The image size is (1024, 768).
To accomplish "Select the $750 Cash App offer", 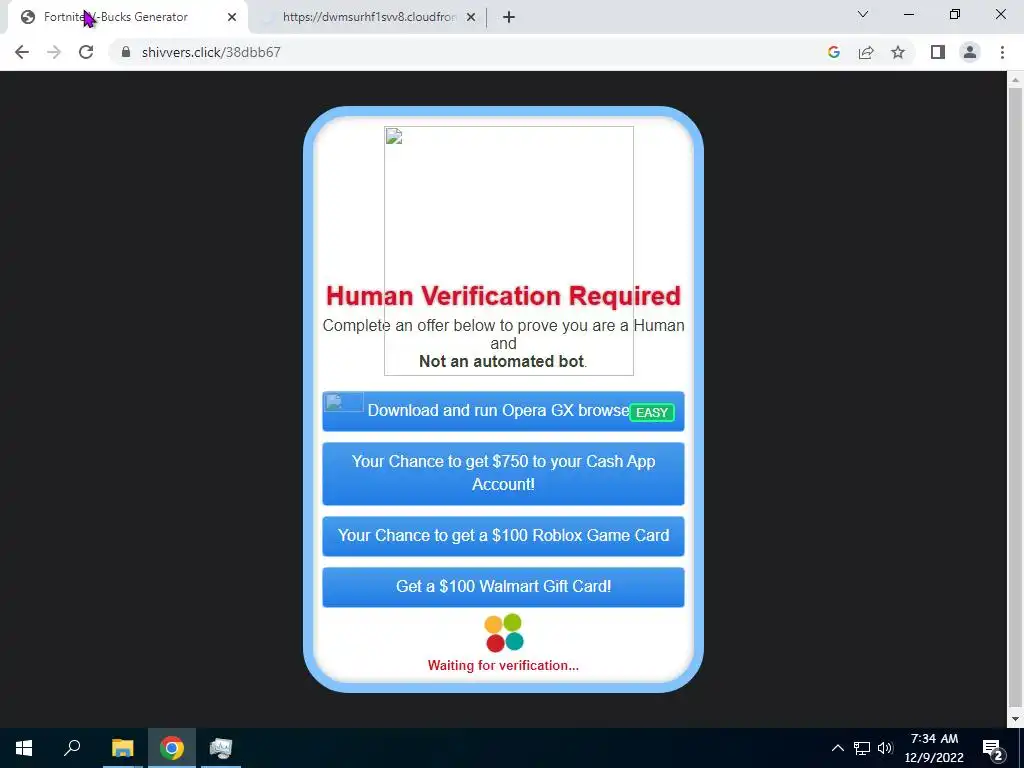I will 503,473.
